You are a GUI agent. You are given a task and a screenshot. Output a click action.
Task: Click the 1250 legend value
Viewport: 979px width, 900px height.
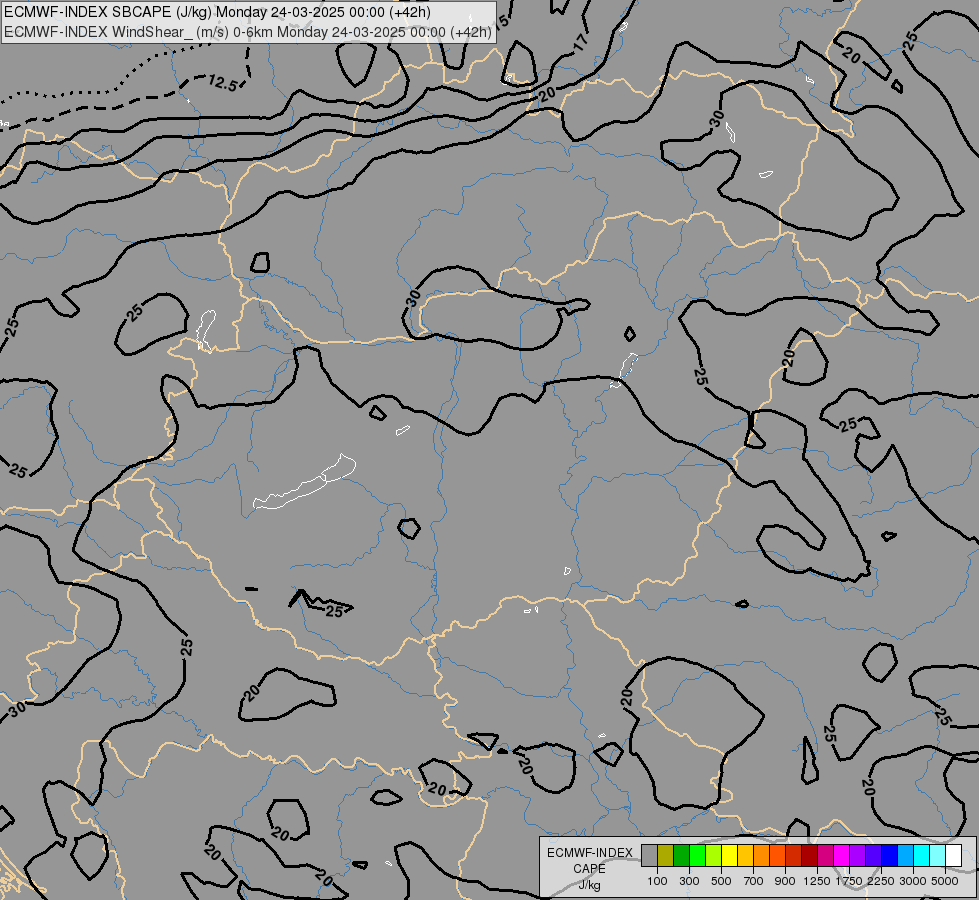(x=817, y=881)
